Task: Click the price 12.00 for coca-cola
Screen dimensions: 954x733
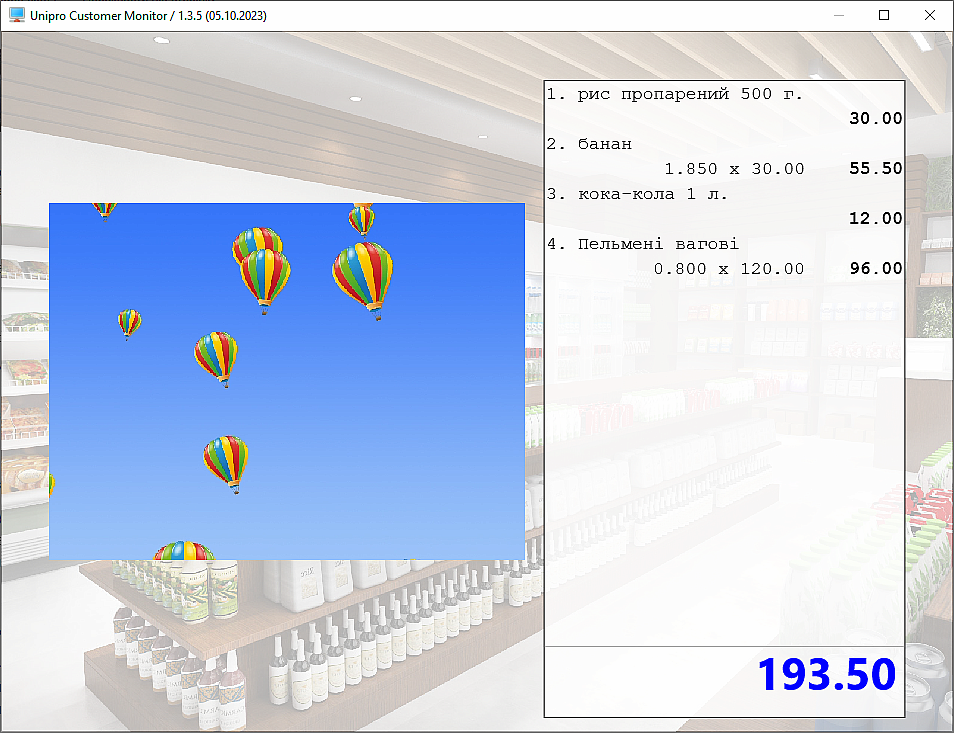Action: pyautogui.click(x=876, y=218)
